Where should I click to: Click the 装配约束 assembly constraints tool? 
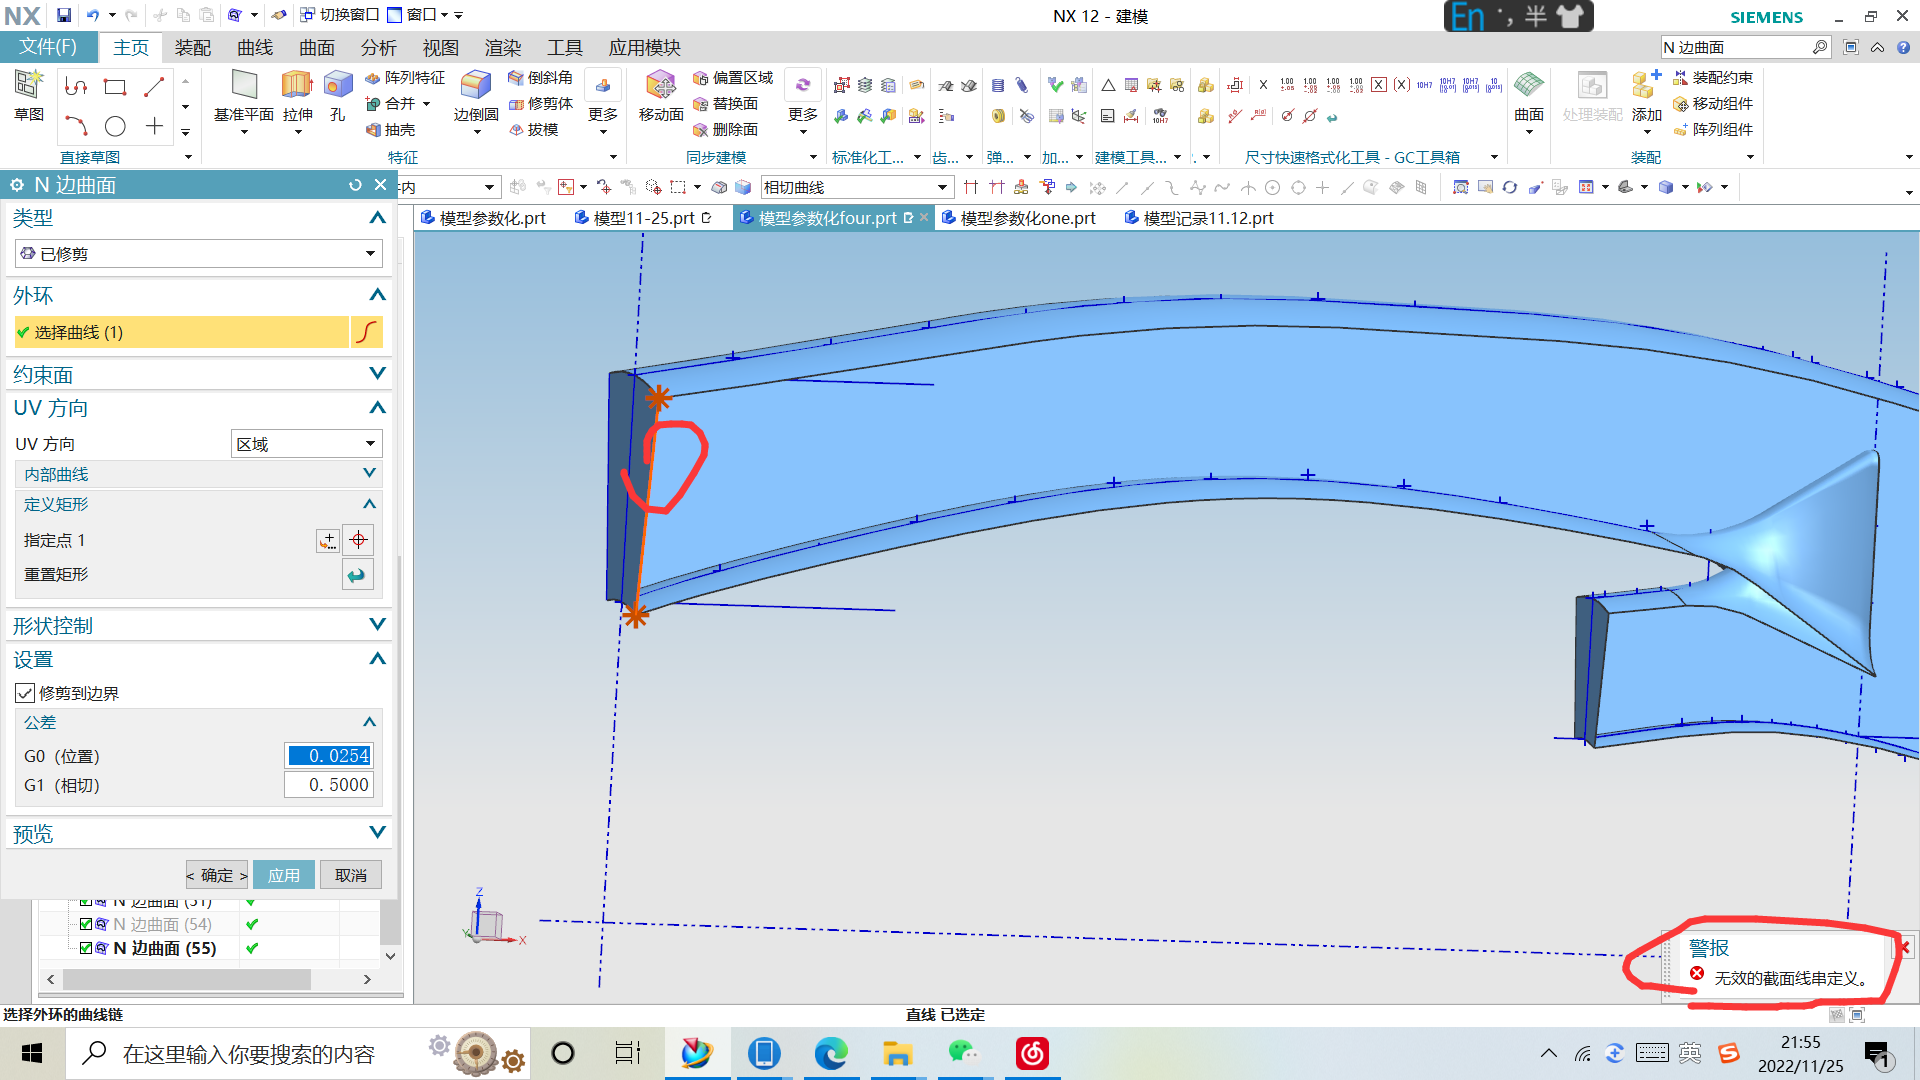[1713, 77]
